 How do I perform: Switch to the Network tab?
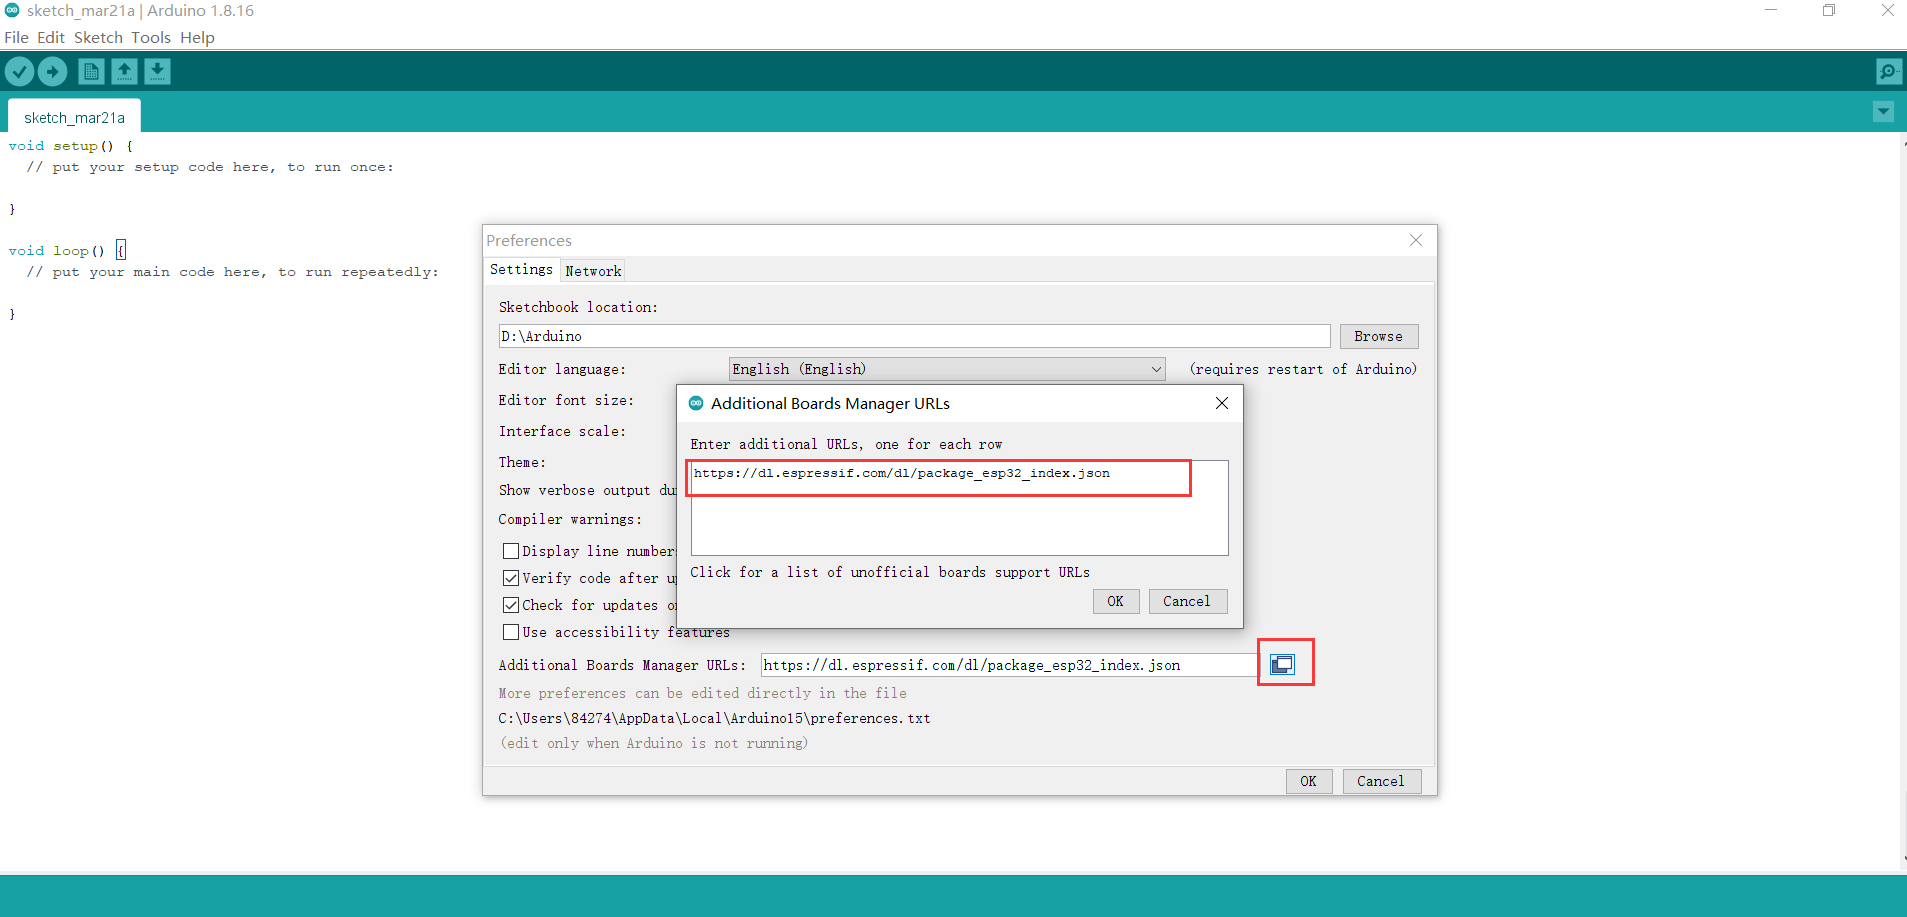click(593, 271)
